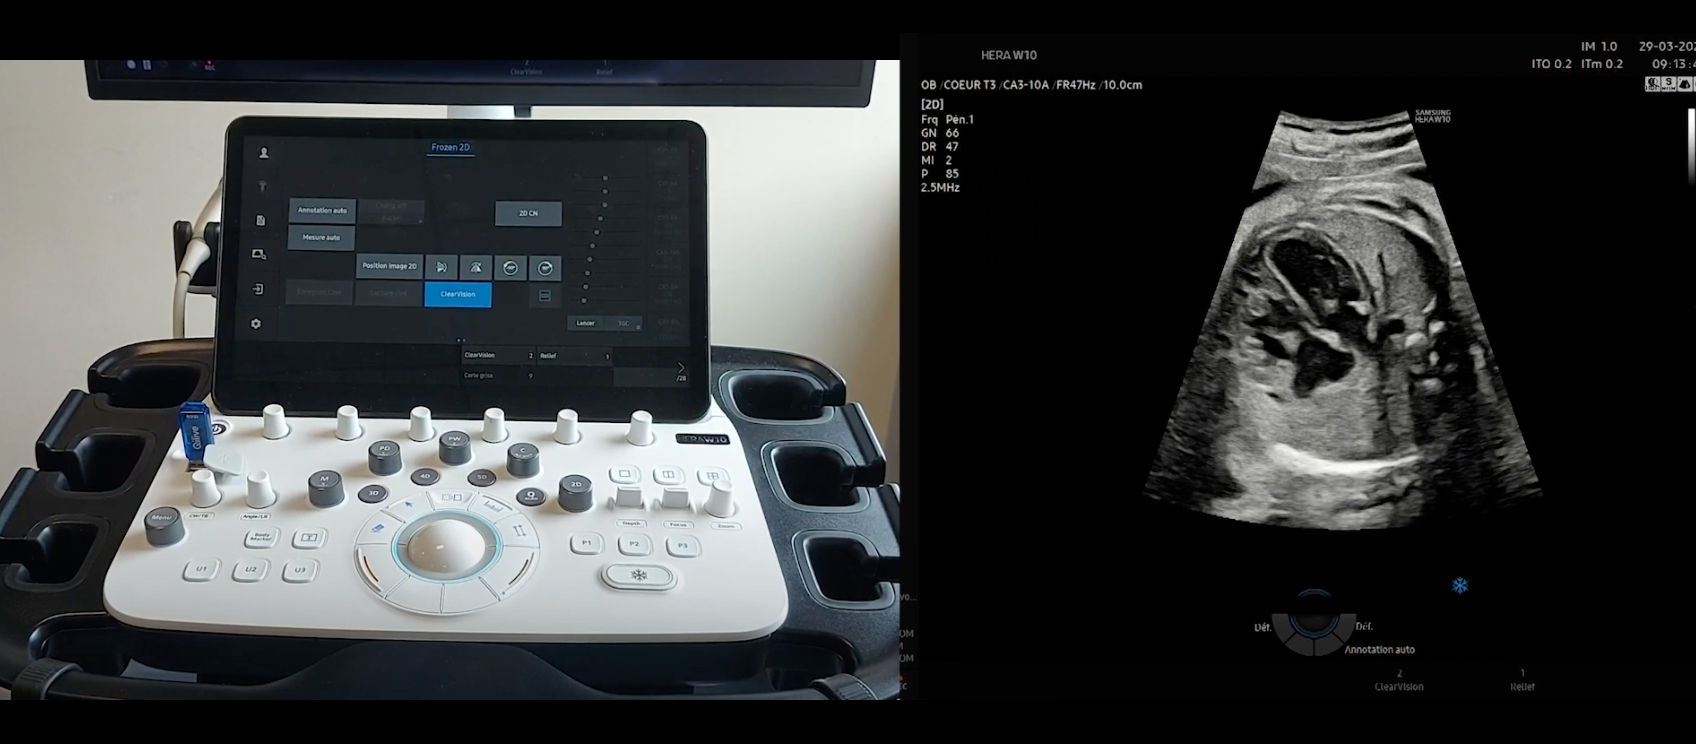
Task: Push the U2 user key
Action: click(x=250, y=570)
